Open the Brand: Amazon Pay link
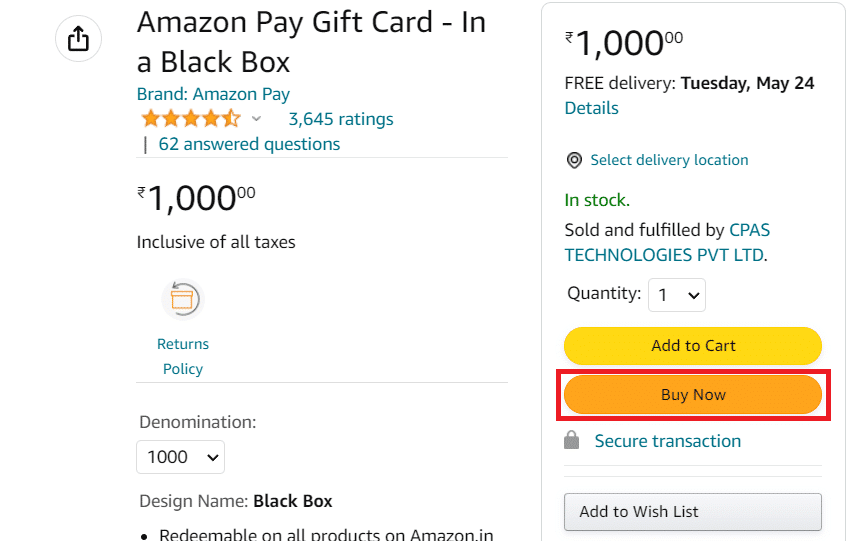 coord(213,94)
